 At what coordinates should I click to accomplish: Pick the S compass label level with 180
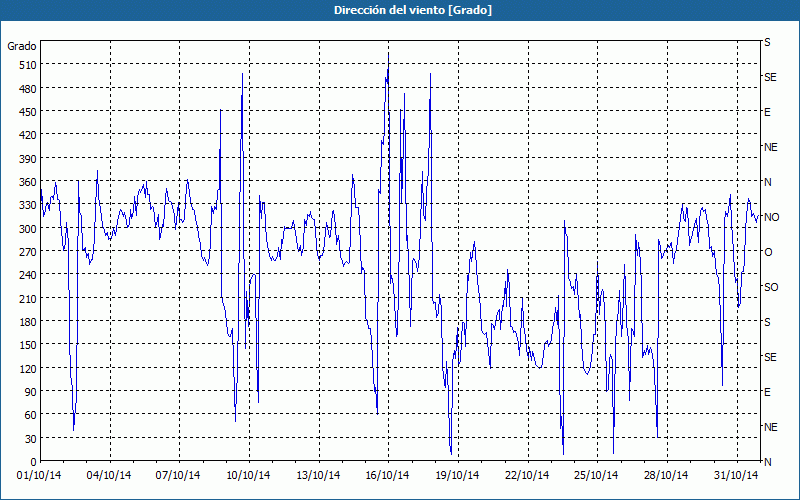(x=767, y=322)
